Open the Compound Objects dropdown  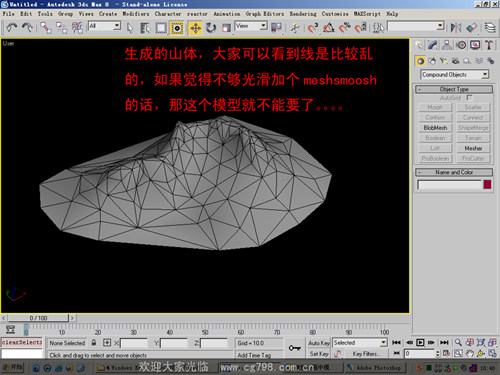click(x=454, y=75)
